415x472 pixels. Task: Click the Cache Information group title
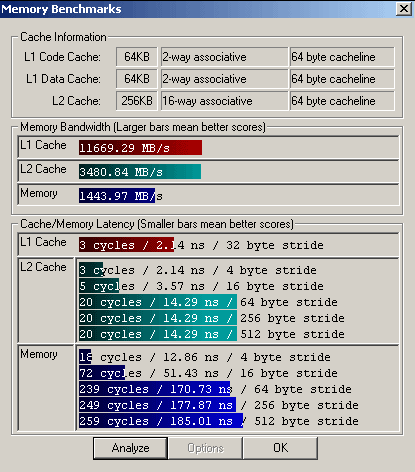[x=63, y=37]
